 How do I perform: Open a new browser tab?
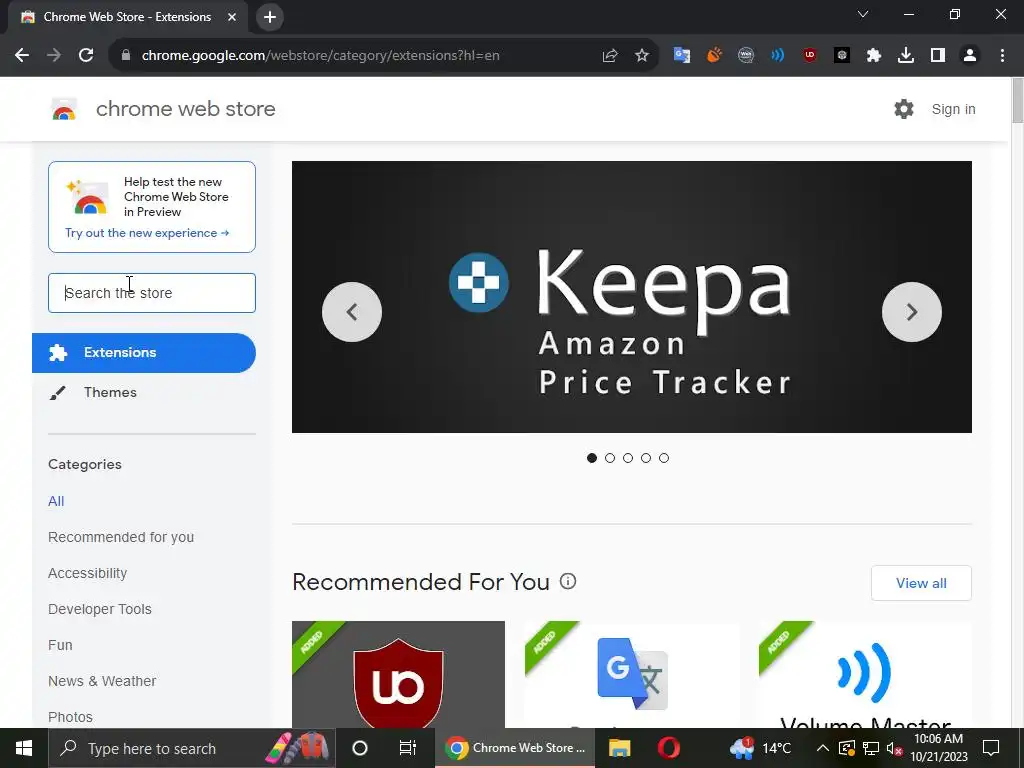[270, 18]
